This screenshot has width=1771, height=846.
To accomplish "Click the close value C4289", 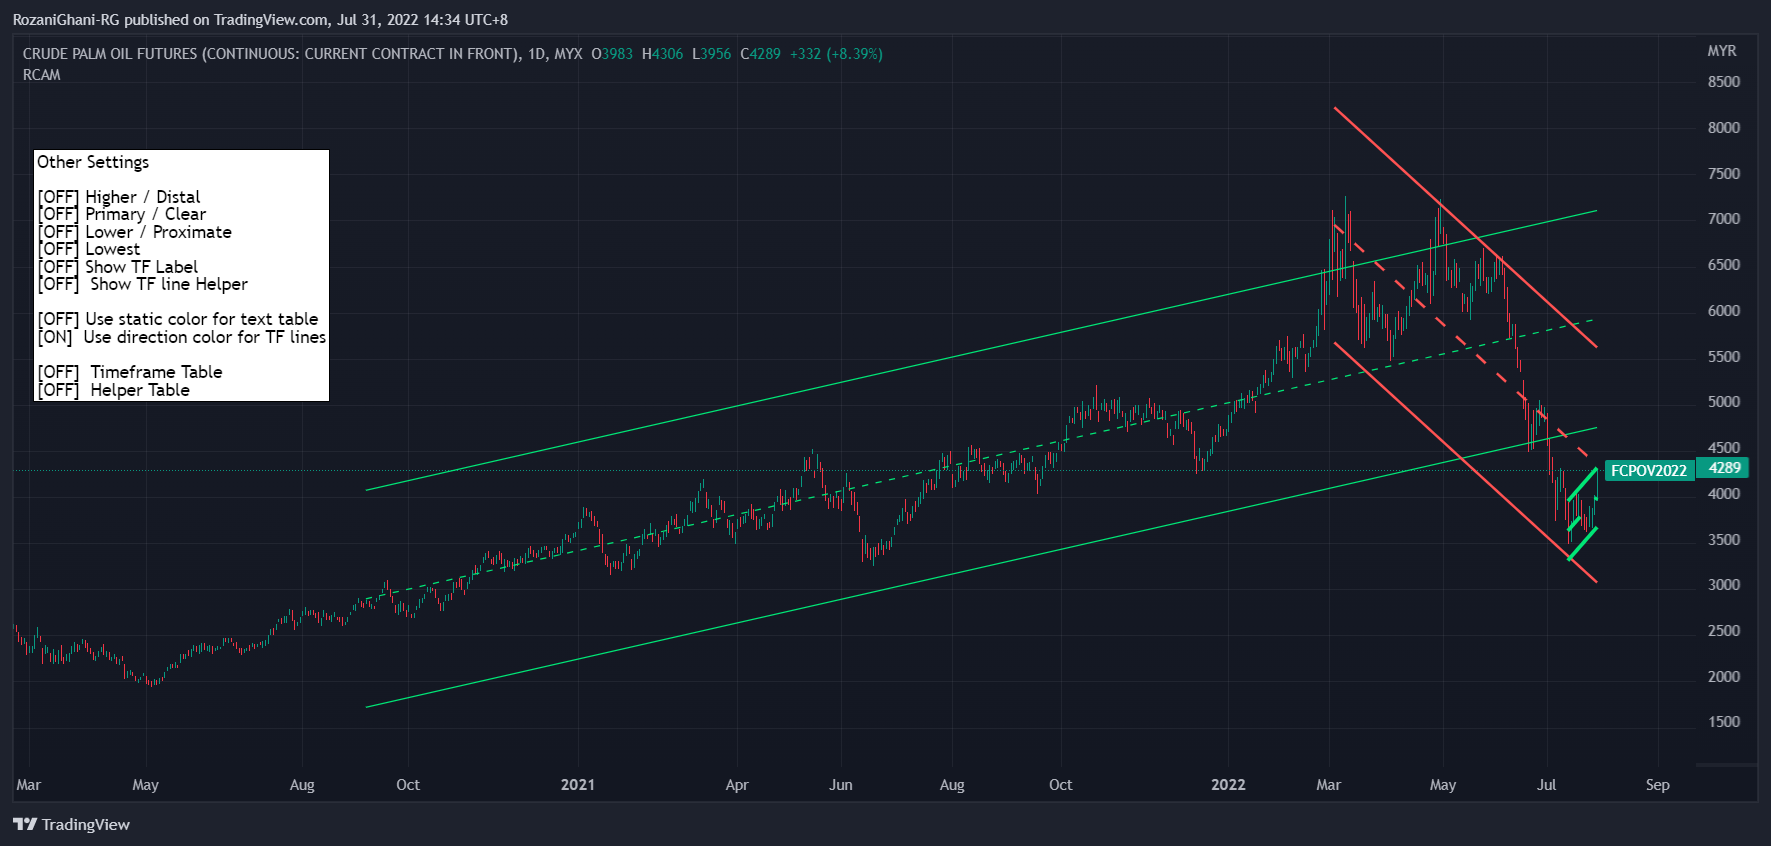I will pyautogui.click(x=760, y=54).
